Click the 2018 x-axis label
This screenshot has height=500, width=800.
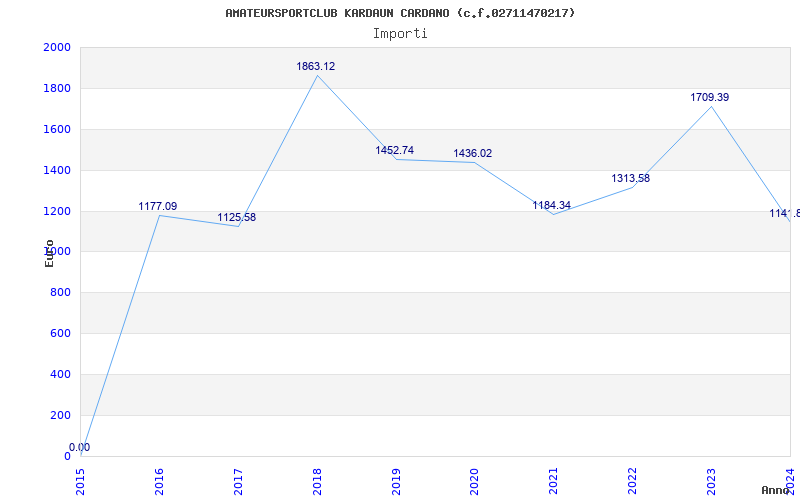317,482
